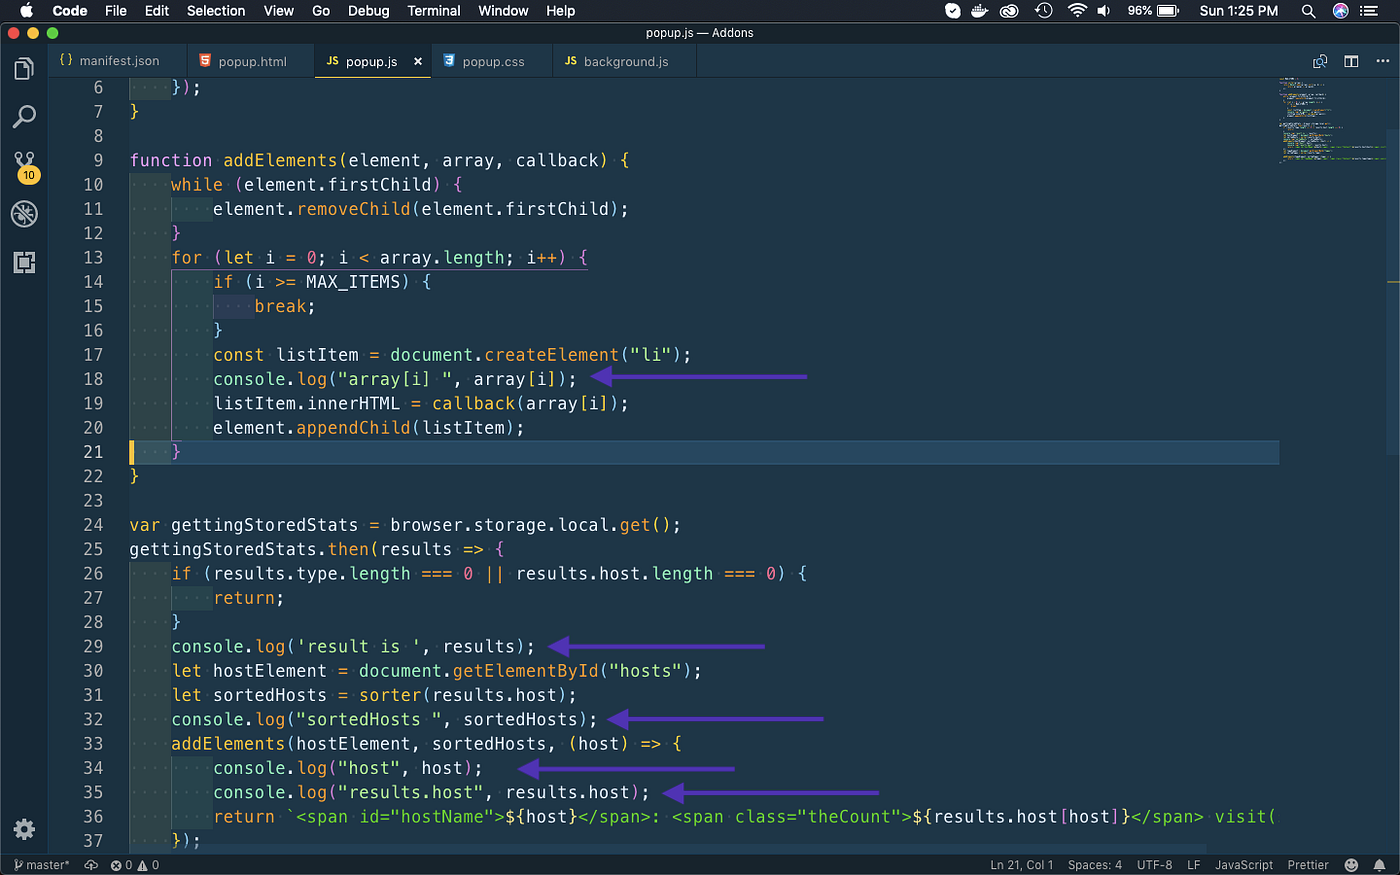Change indentation via Spaces: 4

coord(1095,865)
